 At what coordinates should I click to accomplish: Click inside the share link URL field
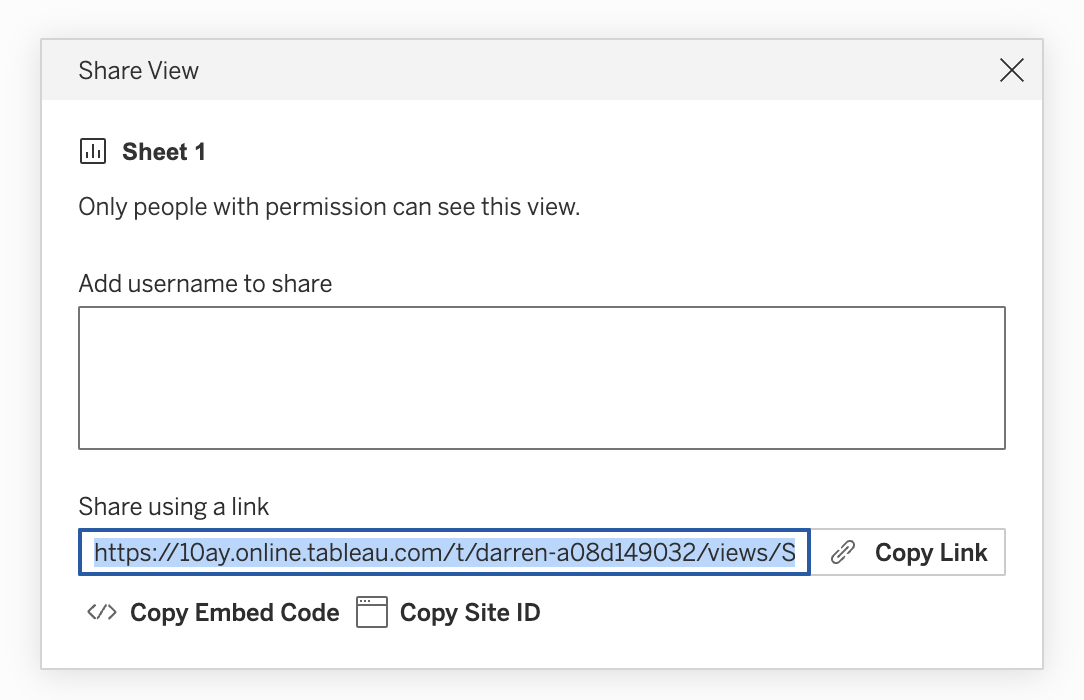tap(444, 552)
